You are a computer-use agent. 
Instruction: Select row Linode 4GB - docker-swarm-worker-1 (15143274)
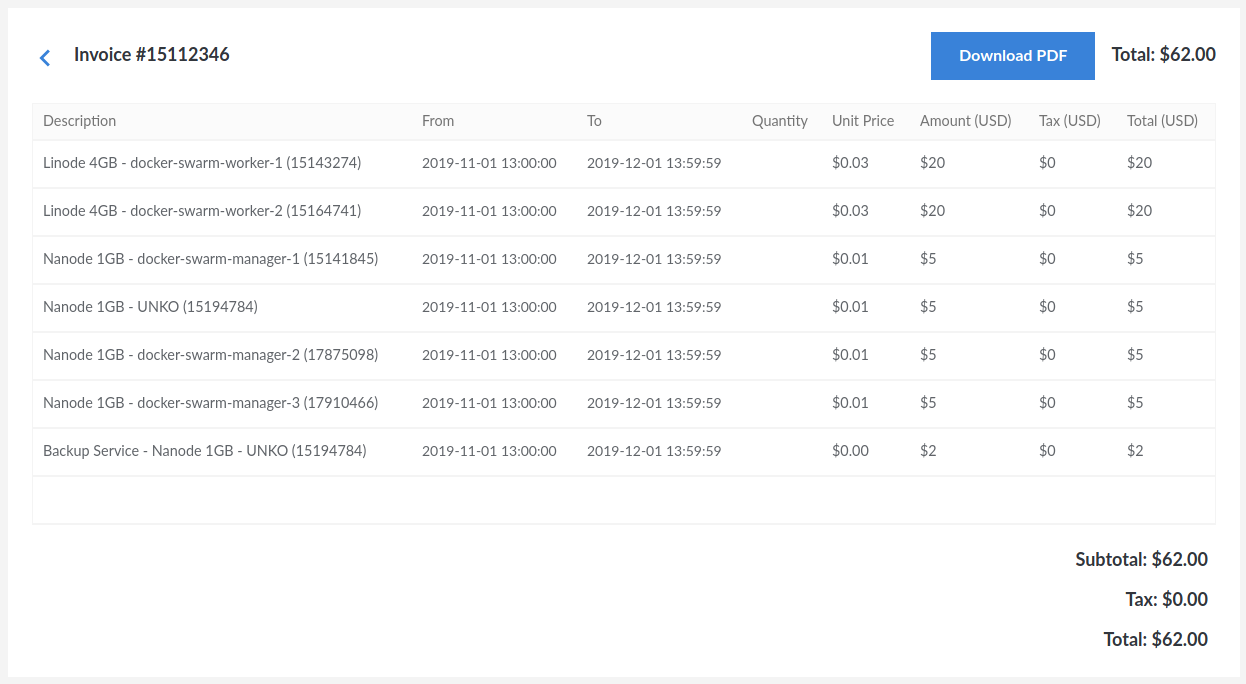pyautogui.click(x=624, y=163)
